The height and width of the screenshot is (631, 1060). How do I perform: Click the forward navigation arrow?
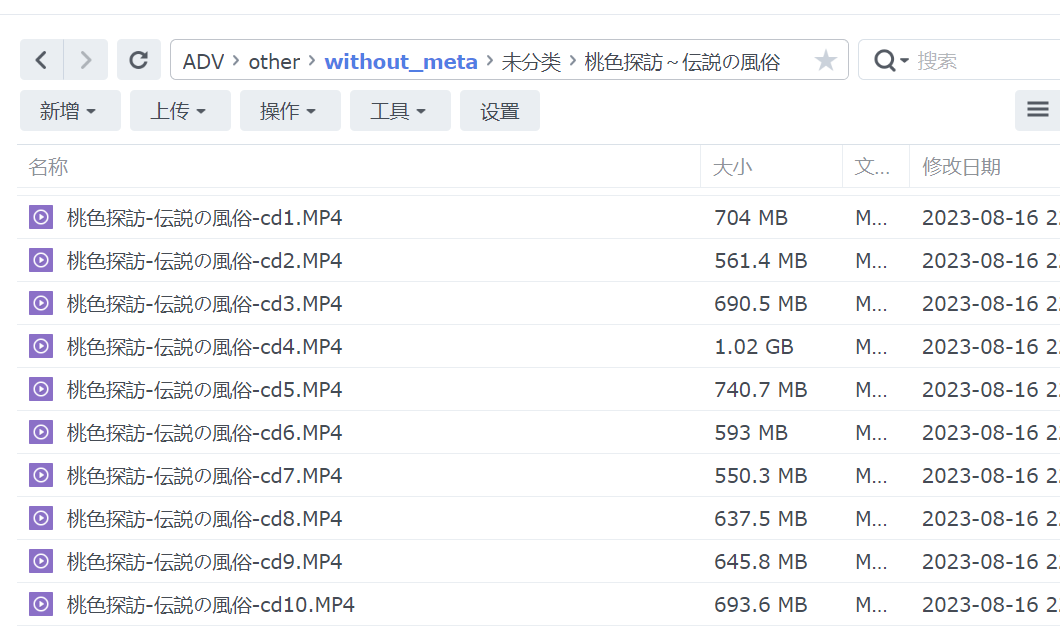point(85,60)
